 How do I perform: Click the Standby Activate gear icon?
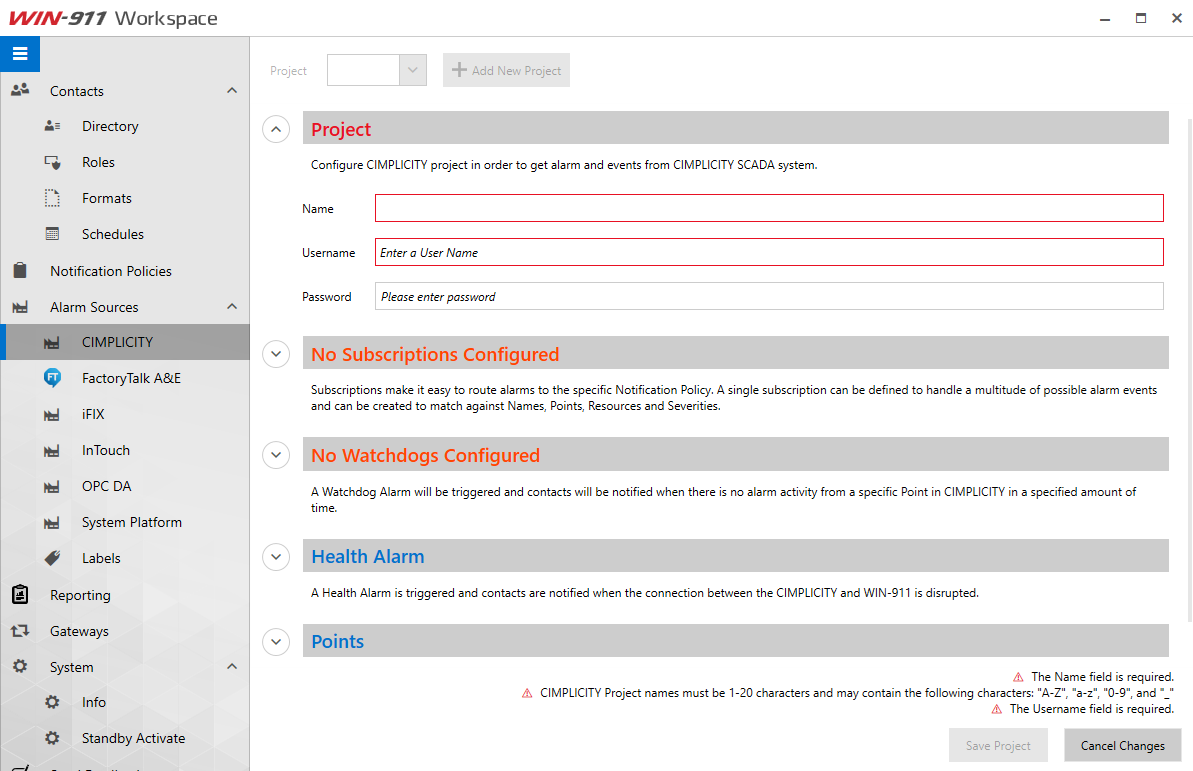(x=52, y=738)
